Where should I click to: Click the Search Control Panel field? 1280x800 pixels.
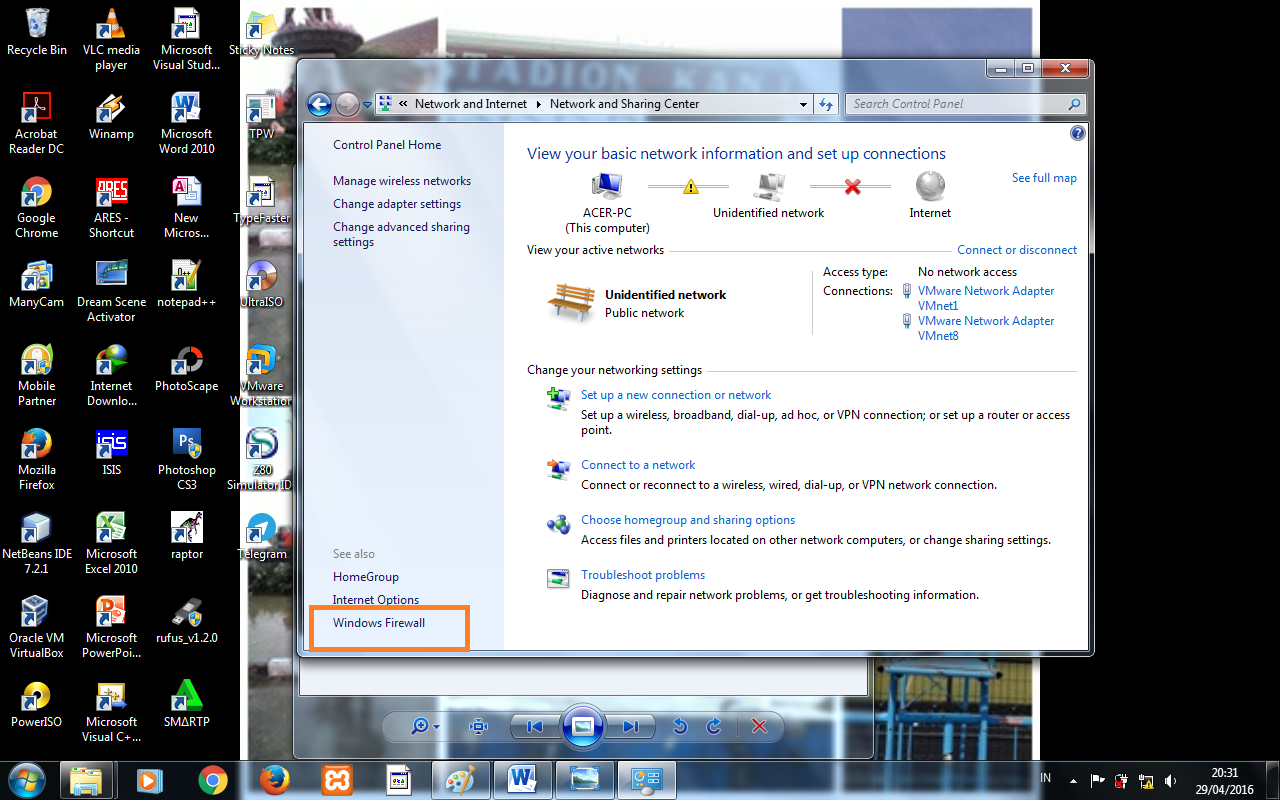click(x=965, y=104)
